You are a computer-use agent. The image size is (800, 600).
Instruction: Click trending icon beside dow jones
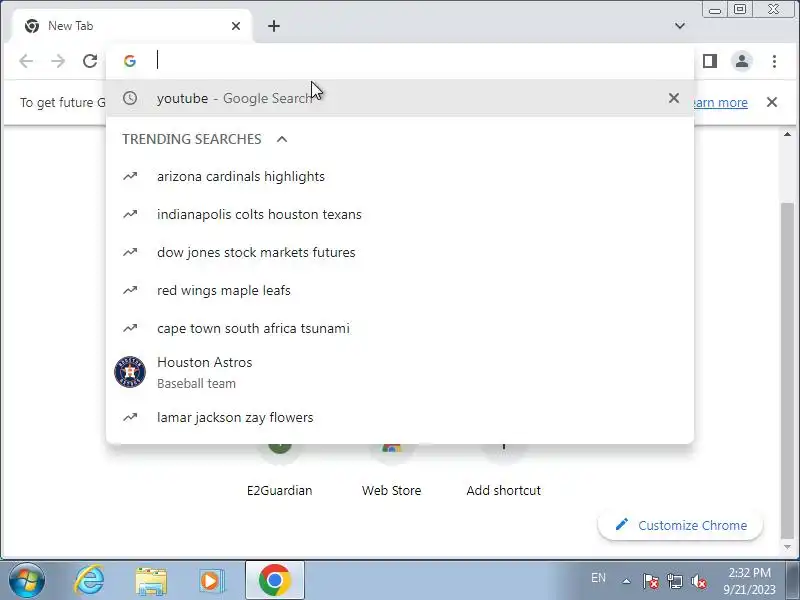click(130, 253)
